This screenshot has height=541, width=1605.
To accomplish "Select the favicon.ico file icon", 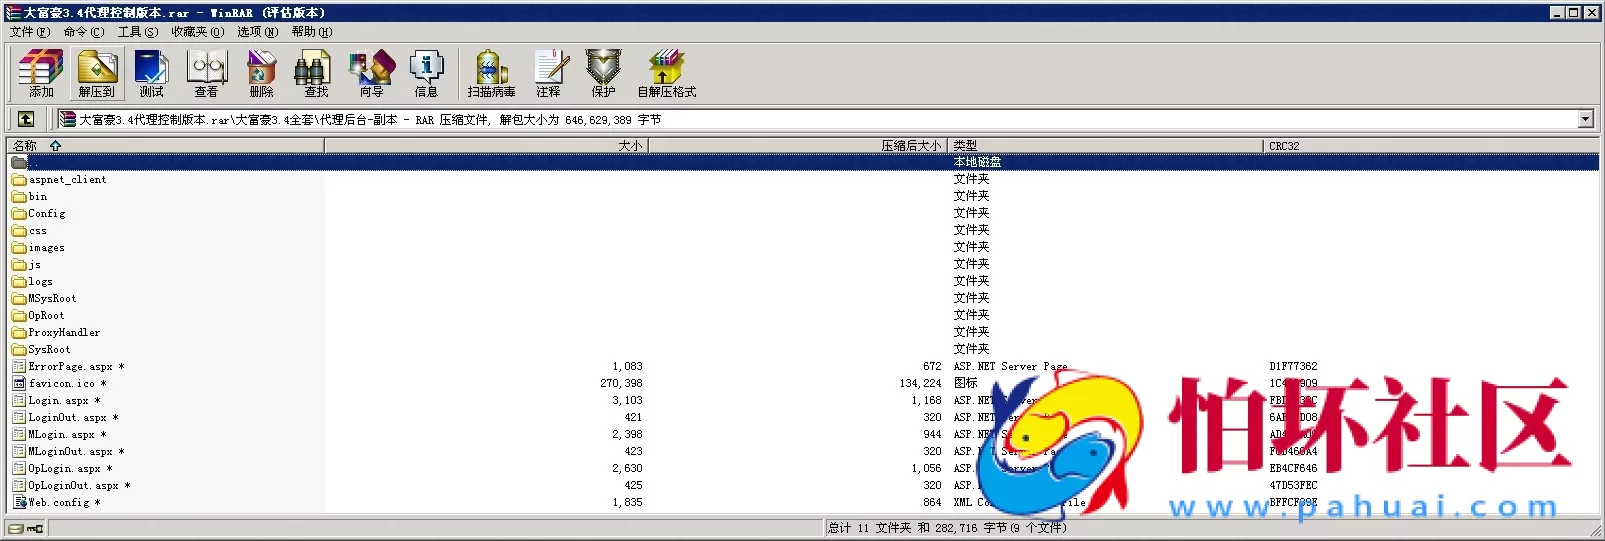I will (x=19, y=384).
